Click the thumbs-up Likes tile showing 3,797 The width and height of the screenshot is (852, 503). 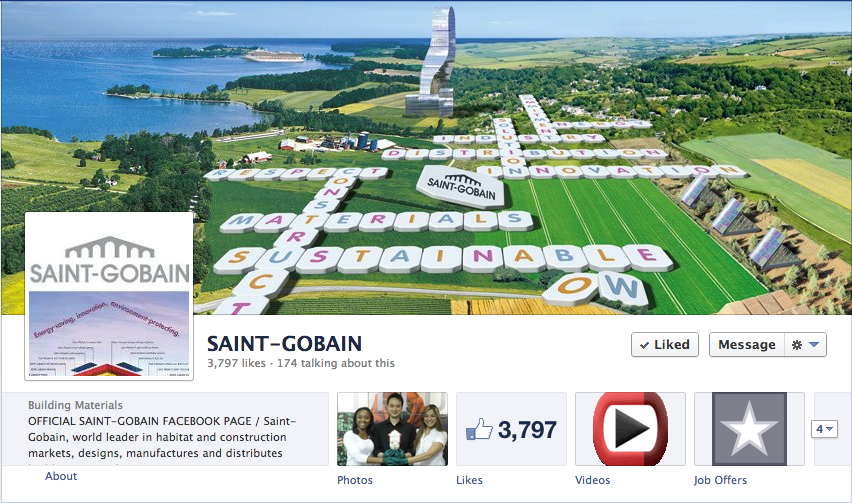coord(511,429)
